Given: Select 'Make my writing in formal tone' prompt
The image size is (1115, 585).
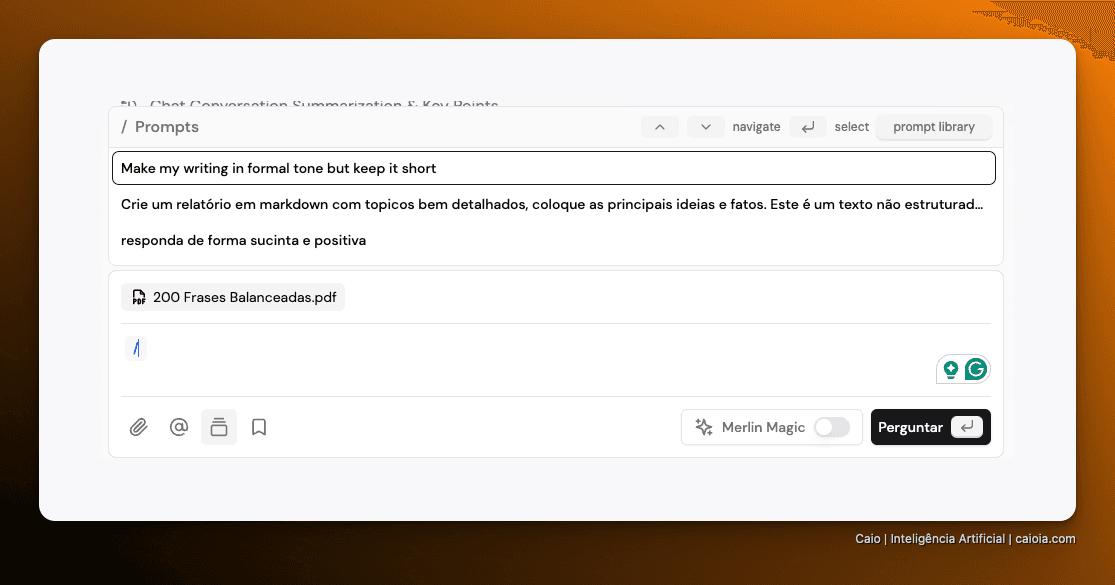Looking at the screenshot, I should coord(554,168).
